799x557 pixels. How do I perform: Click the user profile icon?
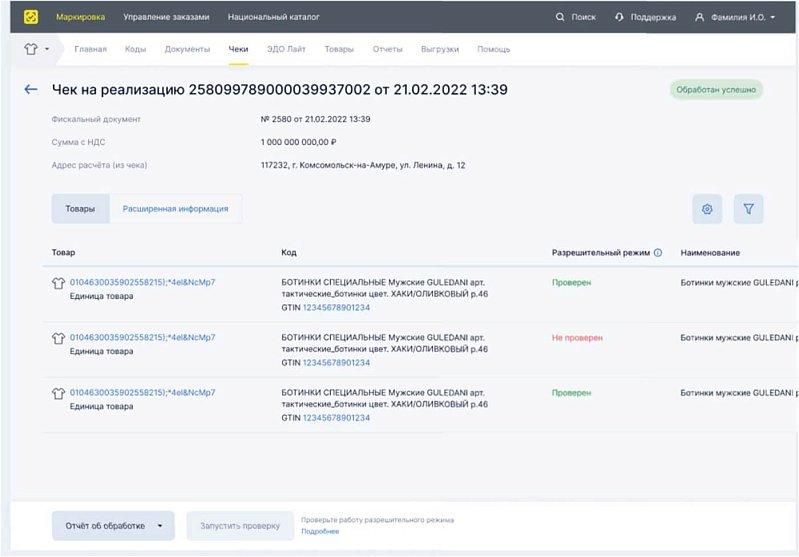(x=700, y=17)
